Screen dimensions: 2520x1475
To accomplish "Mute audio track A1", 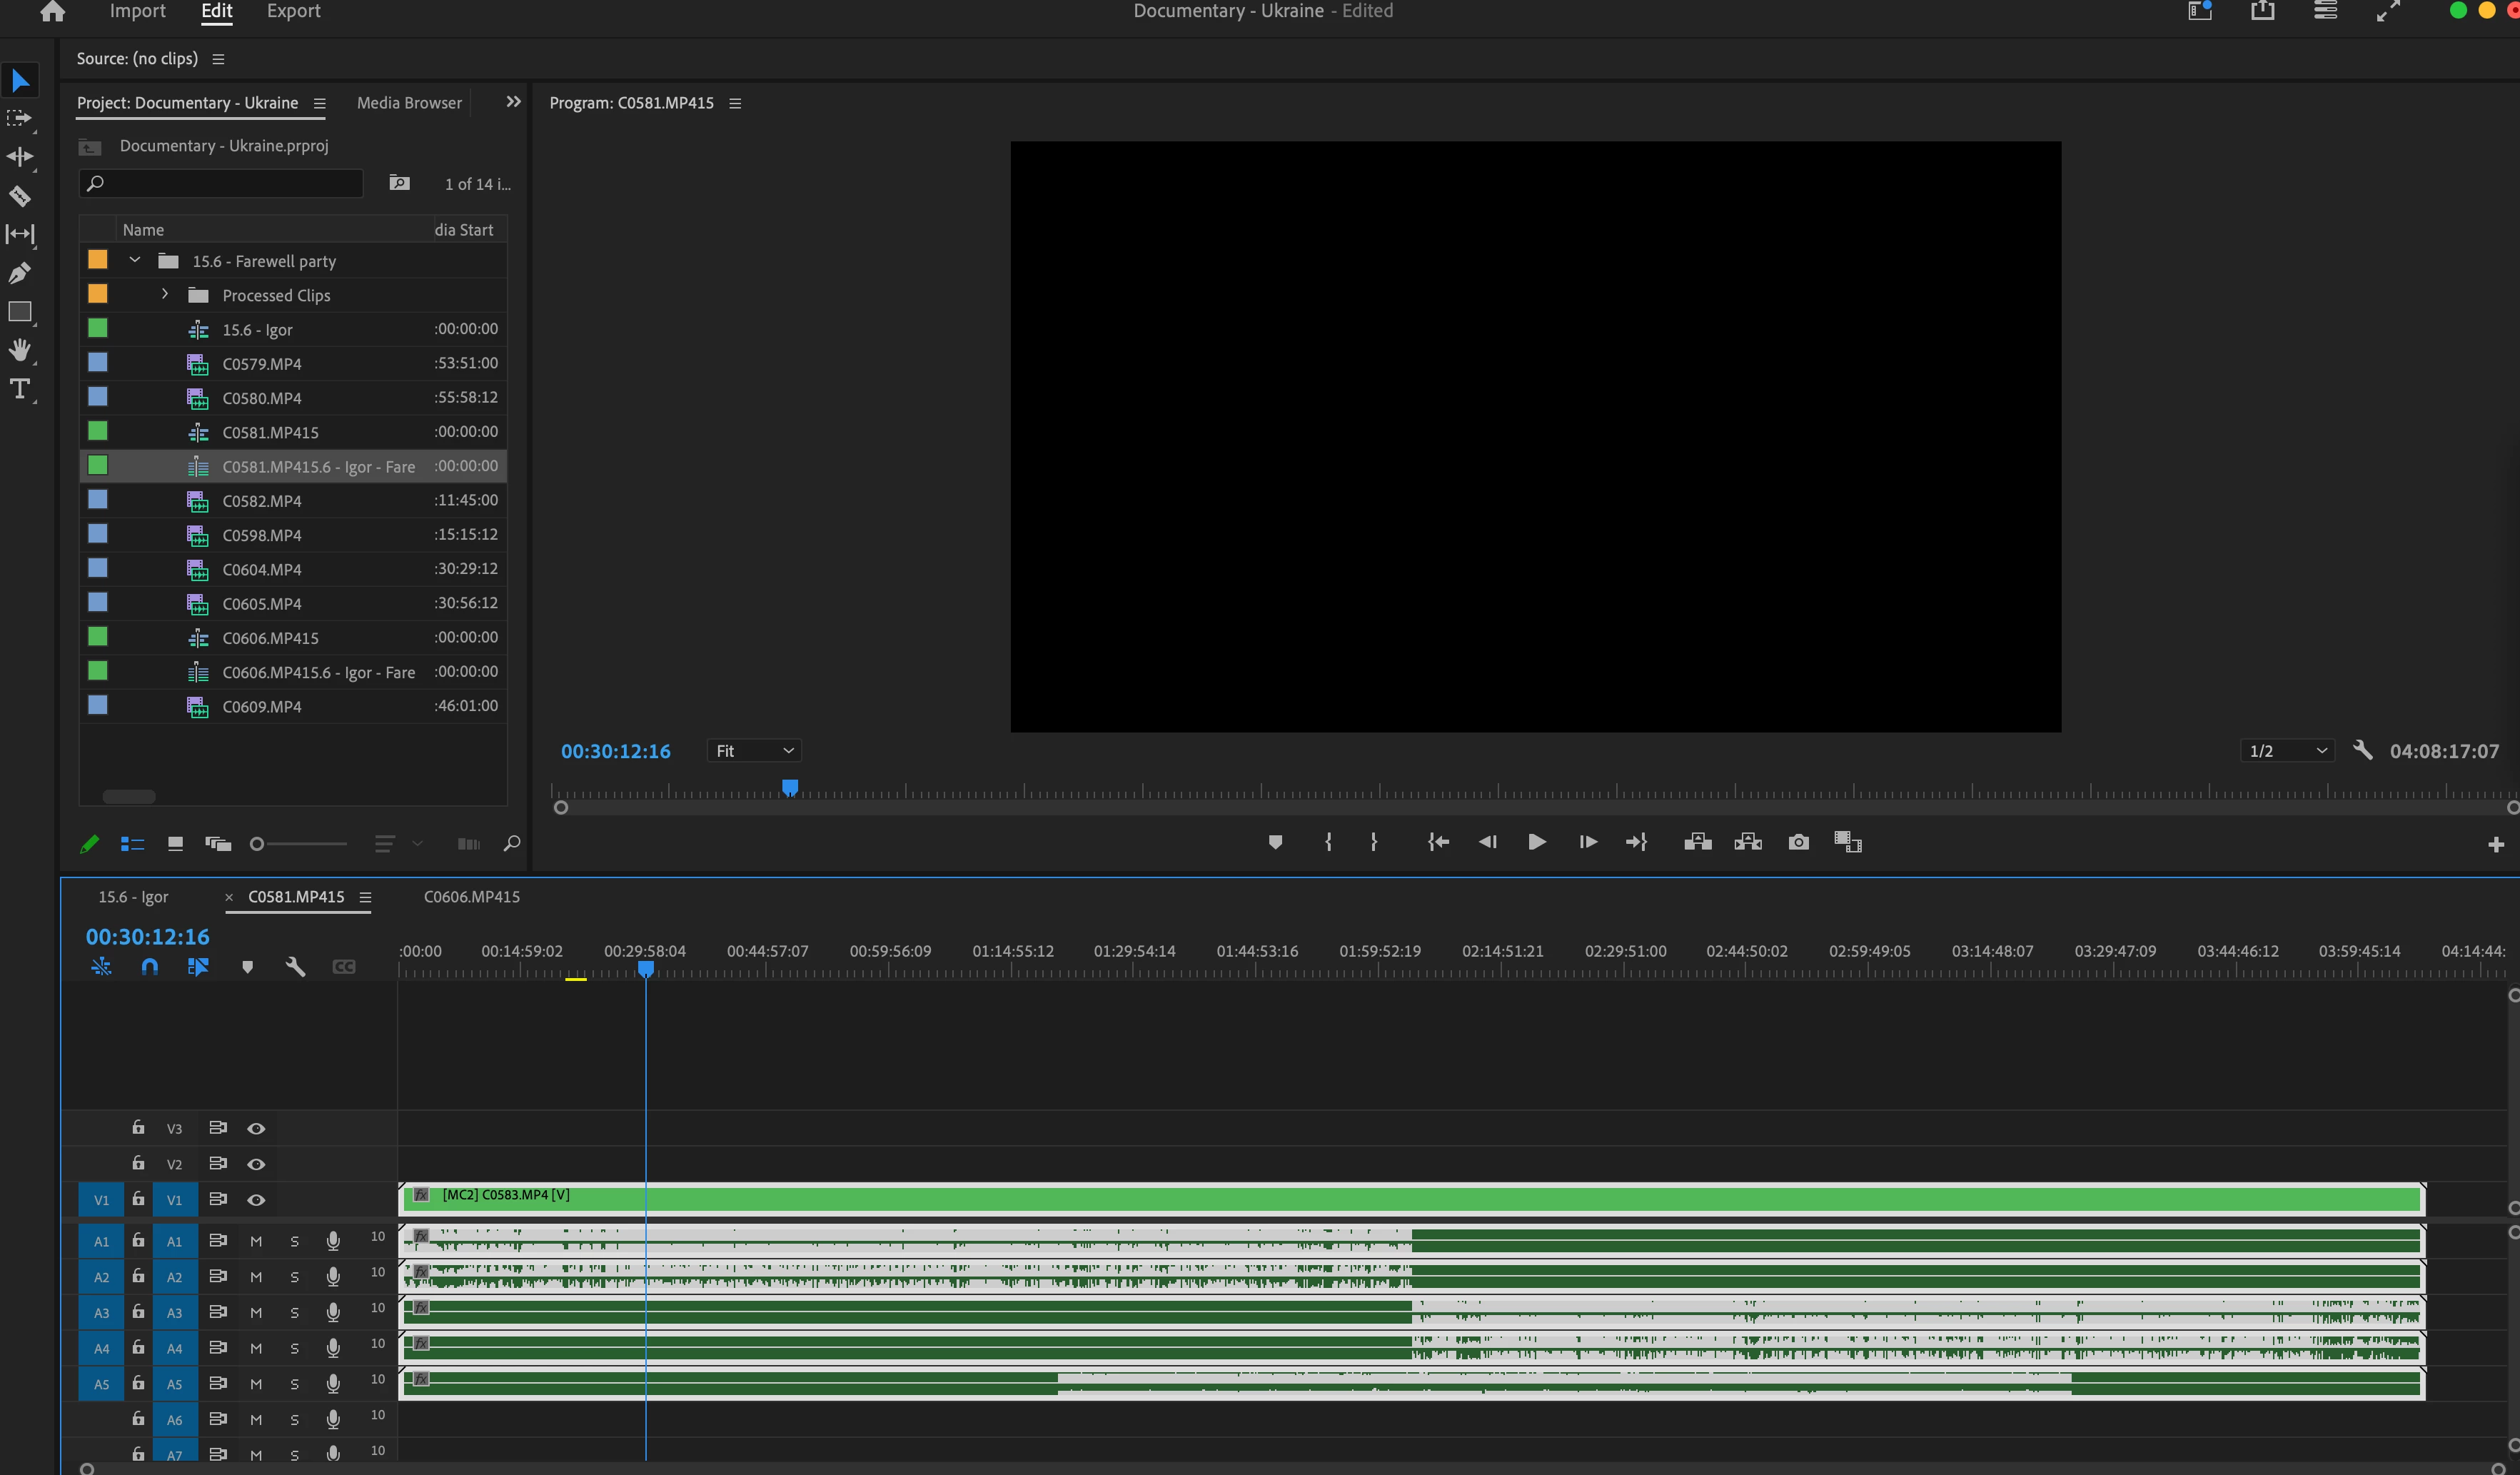I will 256,1241.
